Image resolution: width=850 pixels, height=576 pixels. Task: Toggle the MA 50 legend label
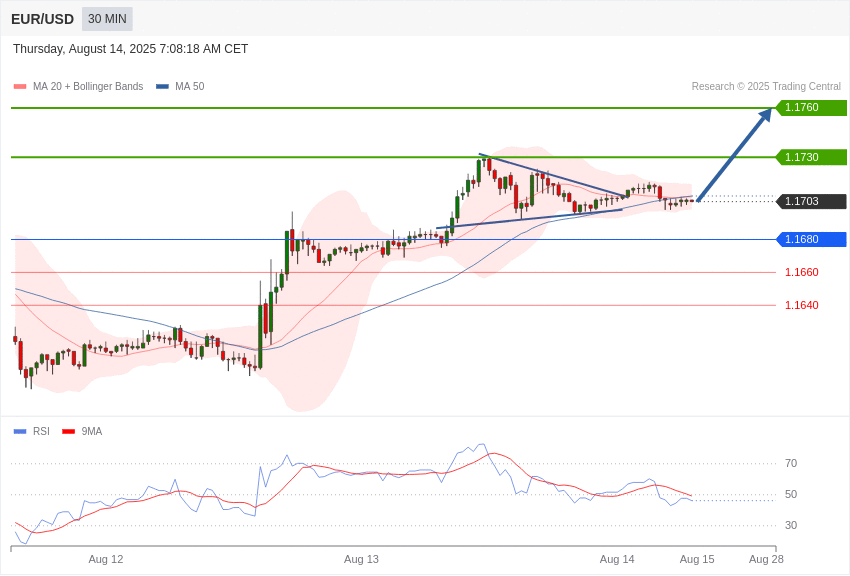click(x=190, y=87)
